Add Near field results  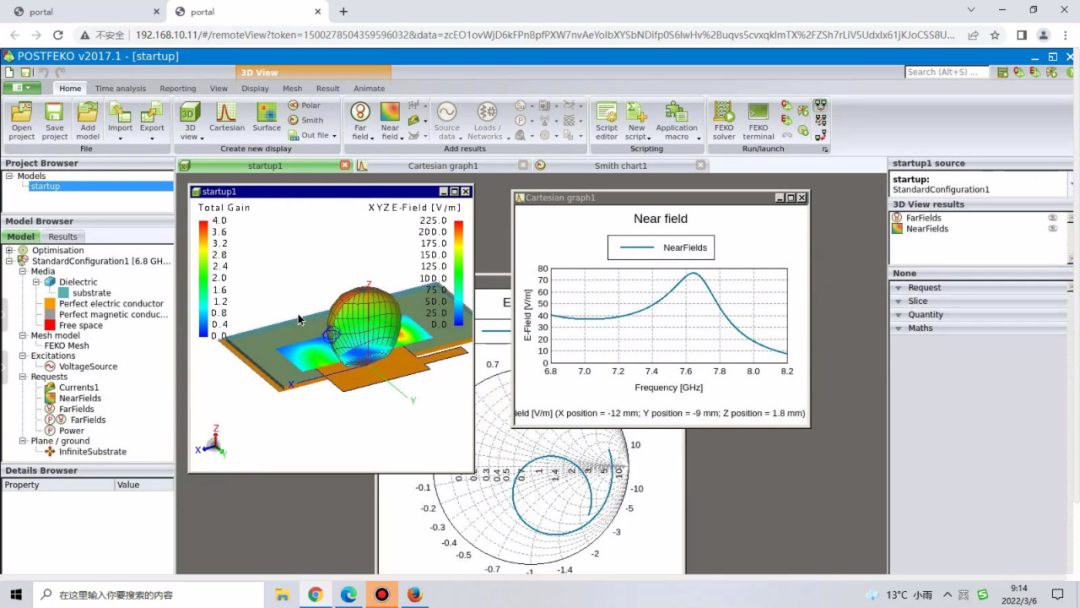tap(390, 121)
